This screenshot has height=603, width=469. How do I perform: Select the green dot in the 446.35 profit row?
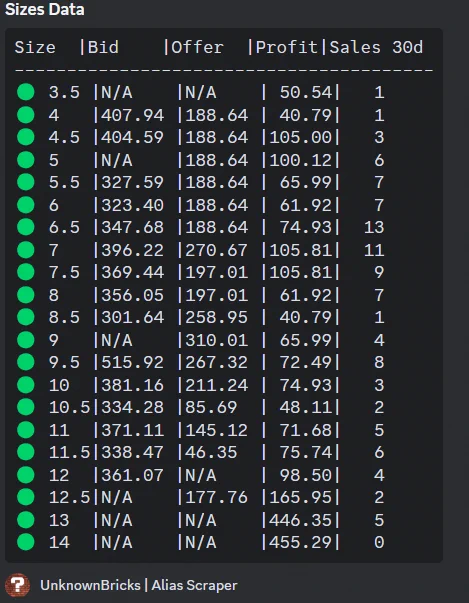point(26,520)
